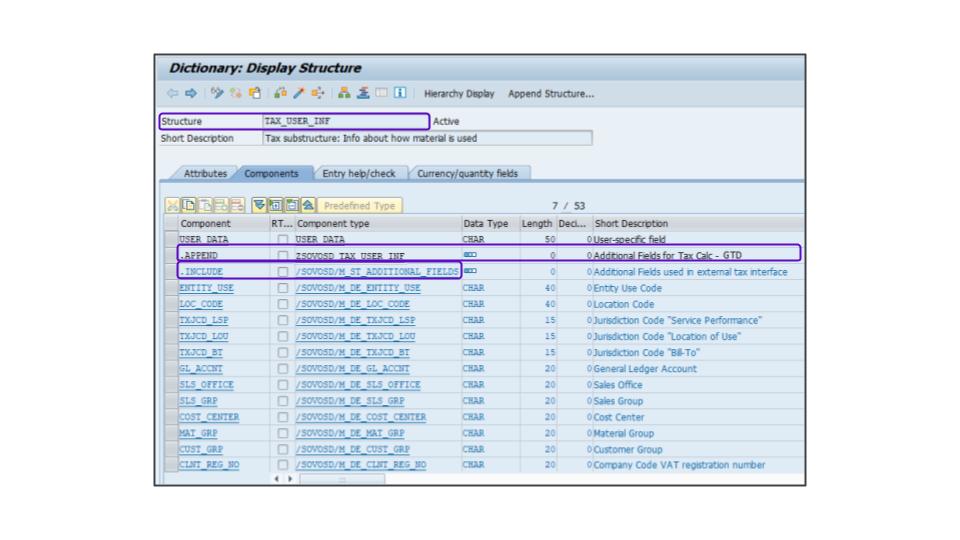Screen dimensions: 960x540
Task: Click the Hierarchy Display button
Action: point(459,94)
